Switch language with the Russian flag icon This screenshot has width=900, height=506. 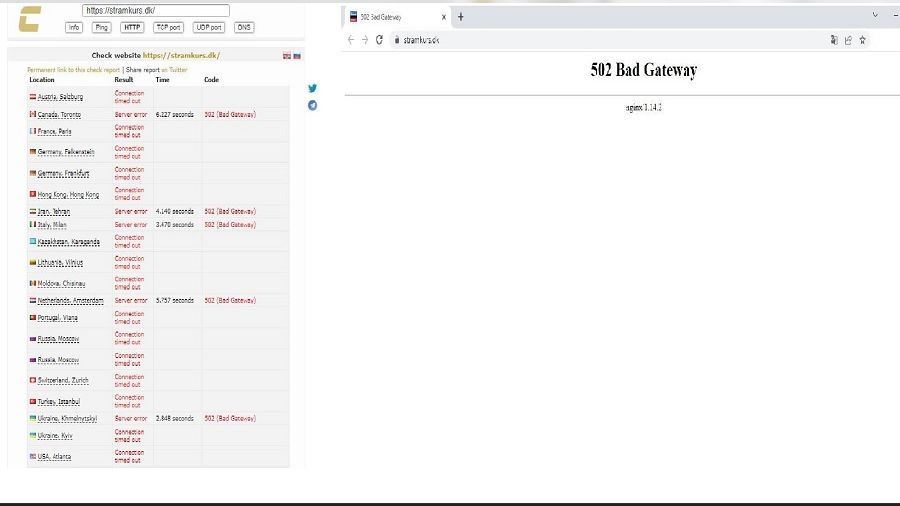pyautogui.click(x=297, y=56)
